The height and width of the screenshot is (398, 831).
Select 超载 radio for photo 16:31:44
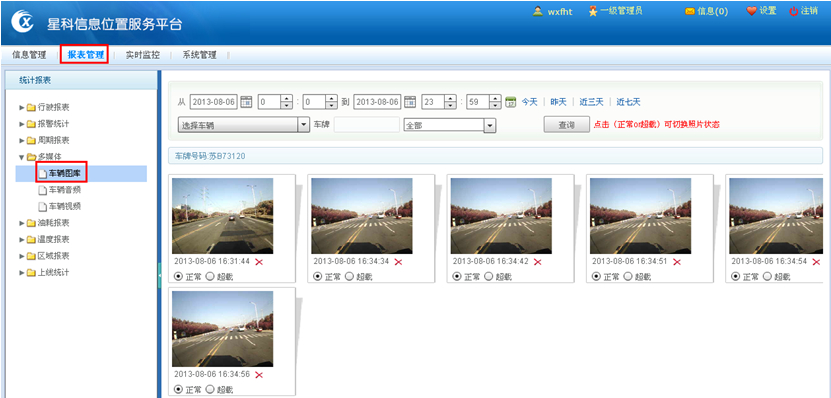[209, 276]
